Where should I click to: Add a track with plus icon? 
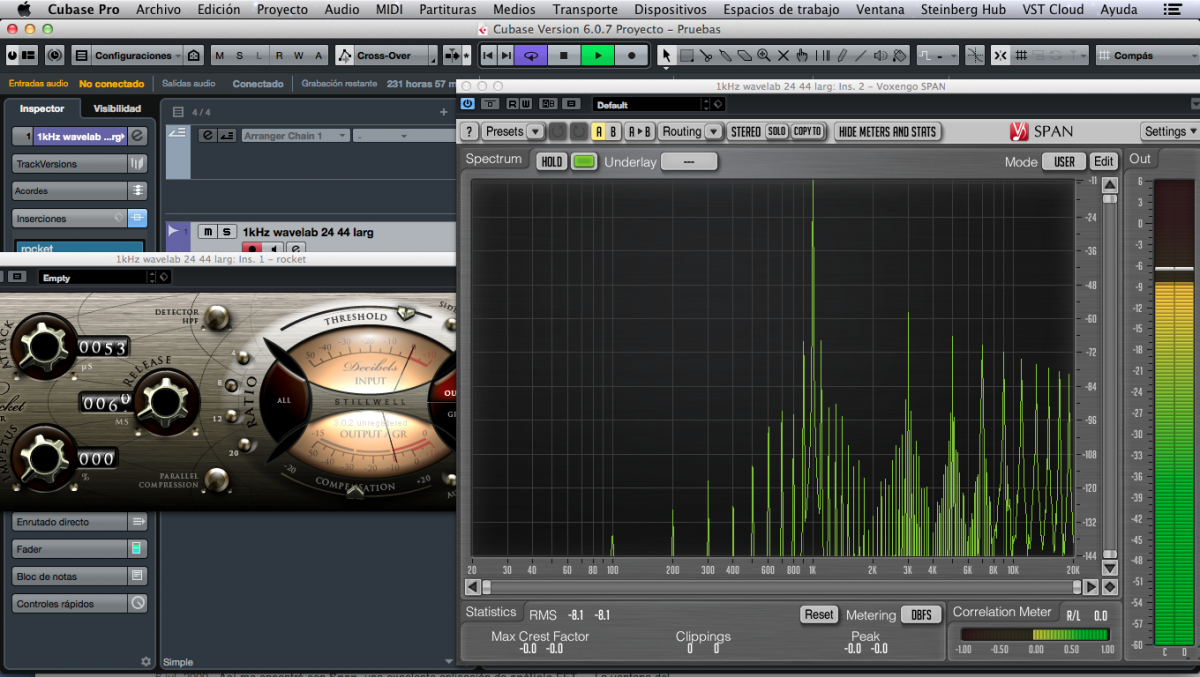[x=444, y=112]
